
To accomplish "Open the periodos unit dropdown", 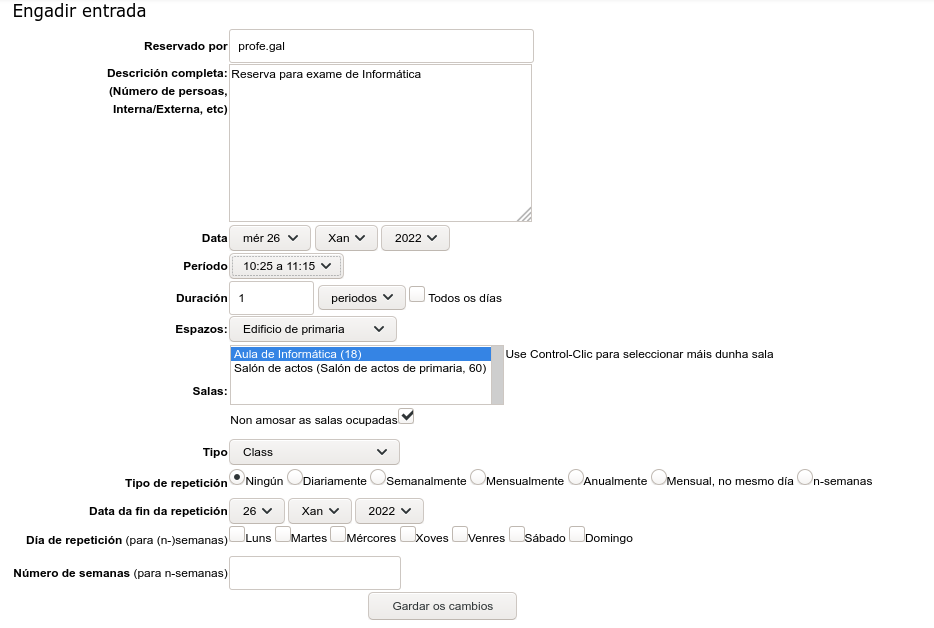I will (x=361, y=298).
